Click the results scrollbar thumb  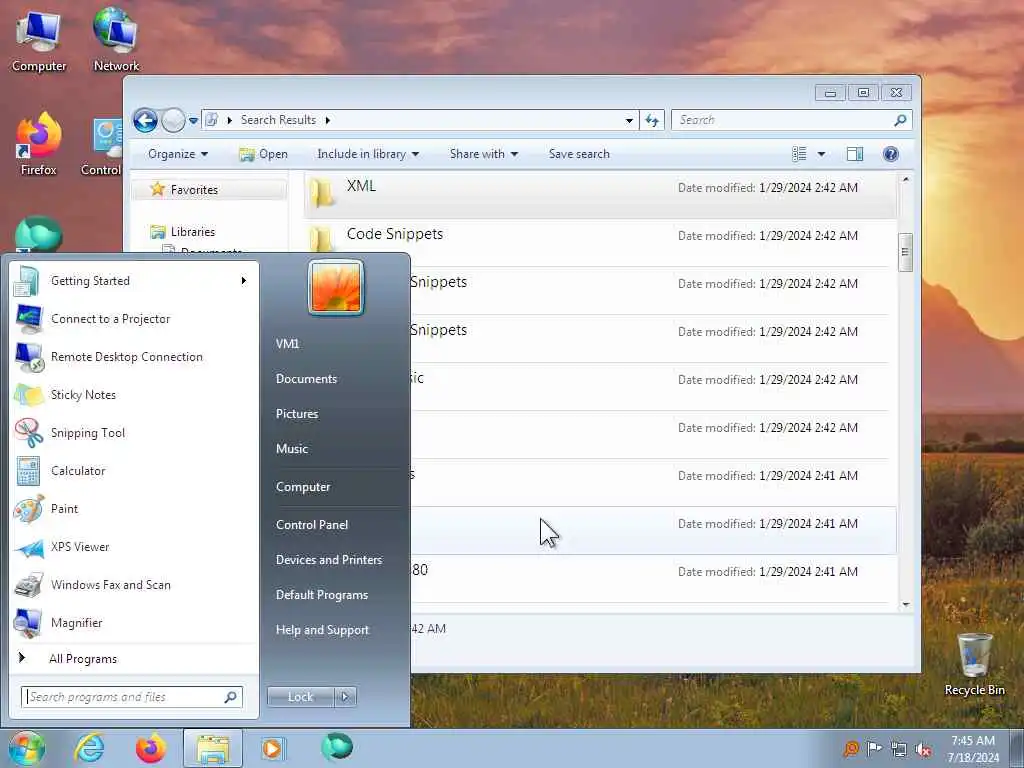click(905, 252)
